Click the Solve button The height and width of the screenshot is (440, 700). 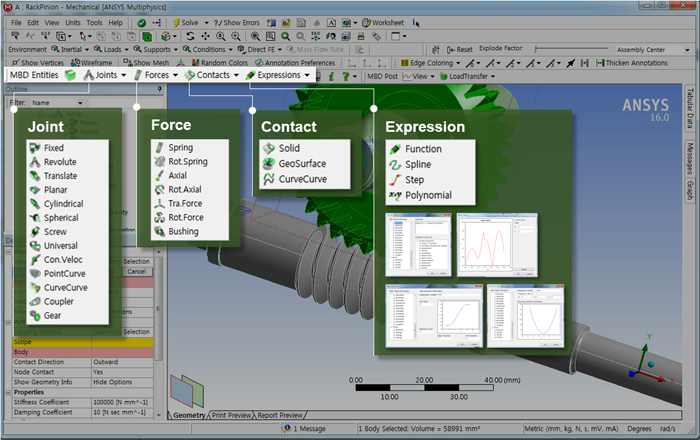click(x=186, y=23)
